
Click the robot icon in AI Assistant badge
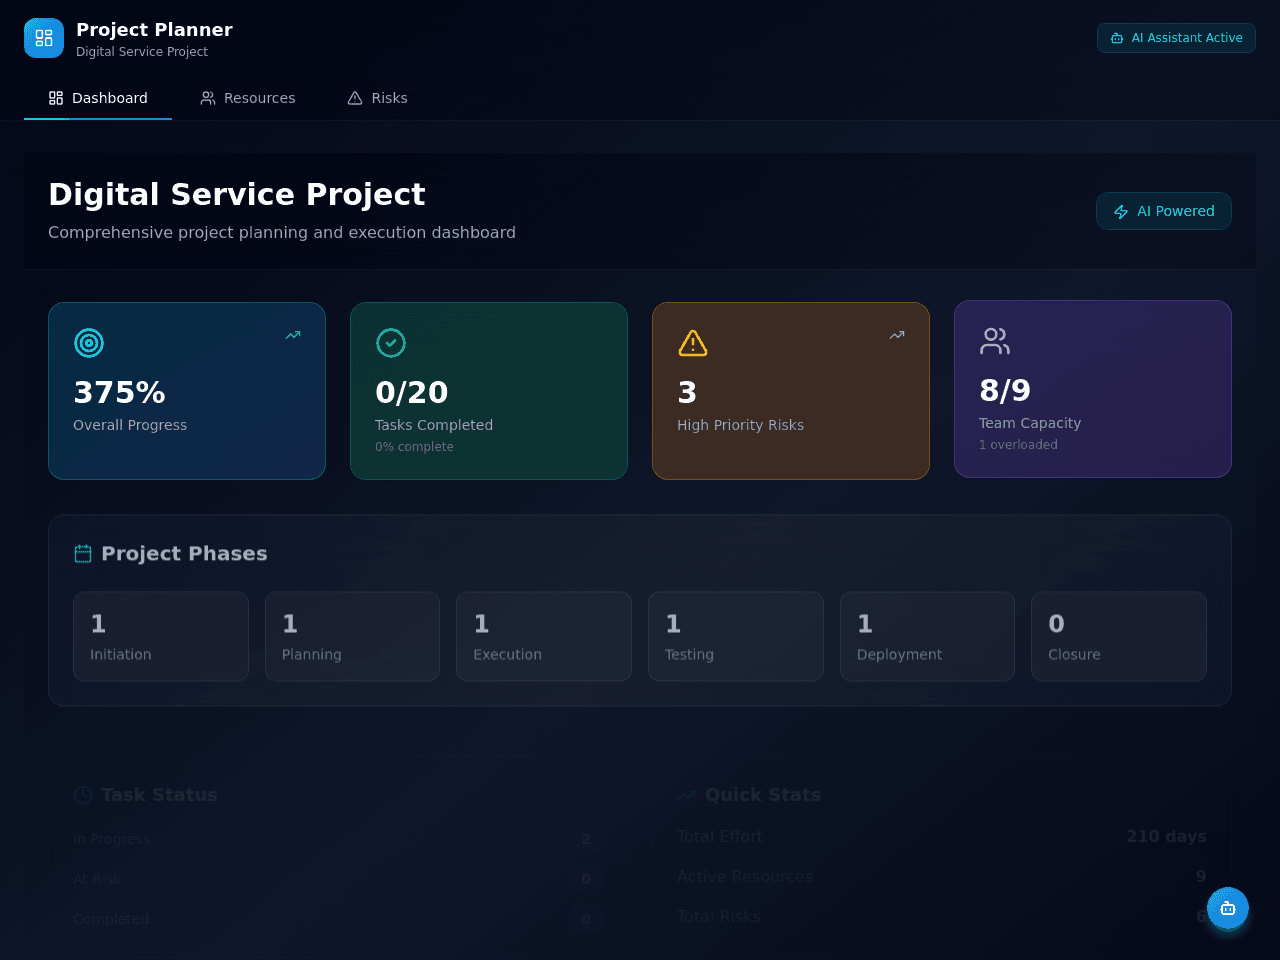[x=1117, y=38]
